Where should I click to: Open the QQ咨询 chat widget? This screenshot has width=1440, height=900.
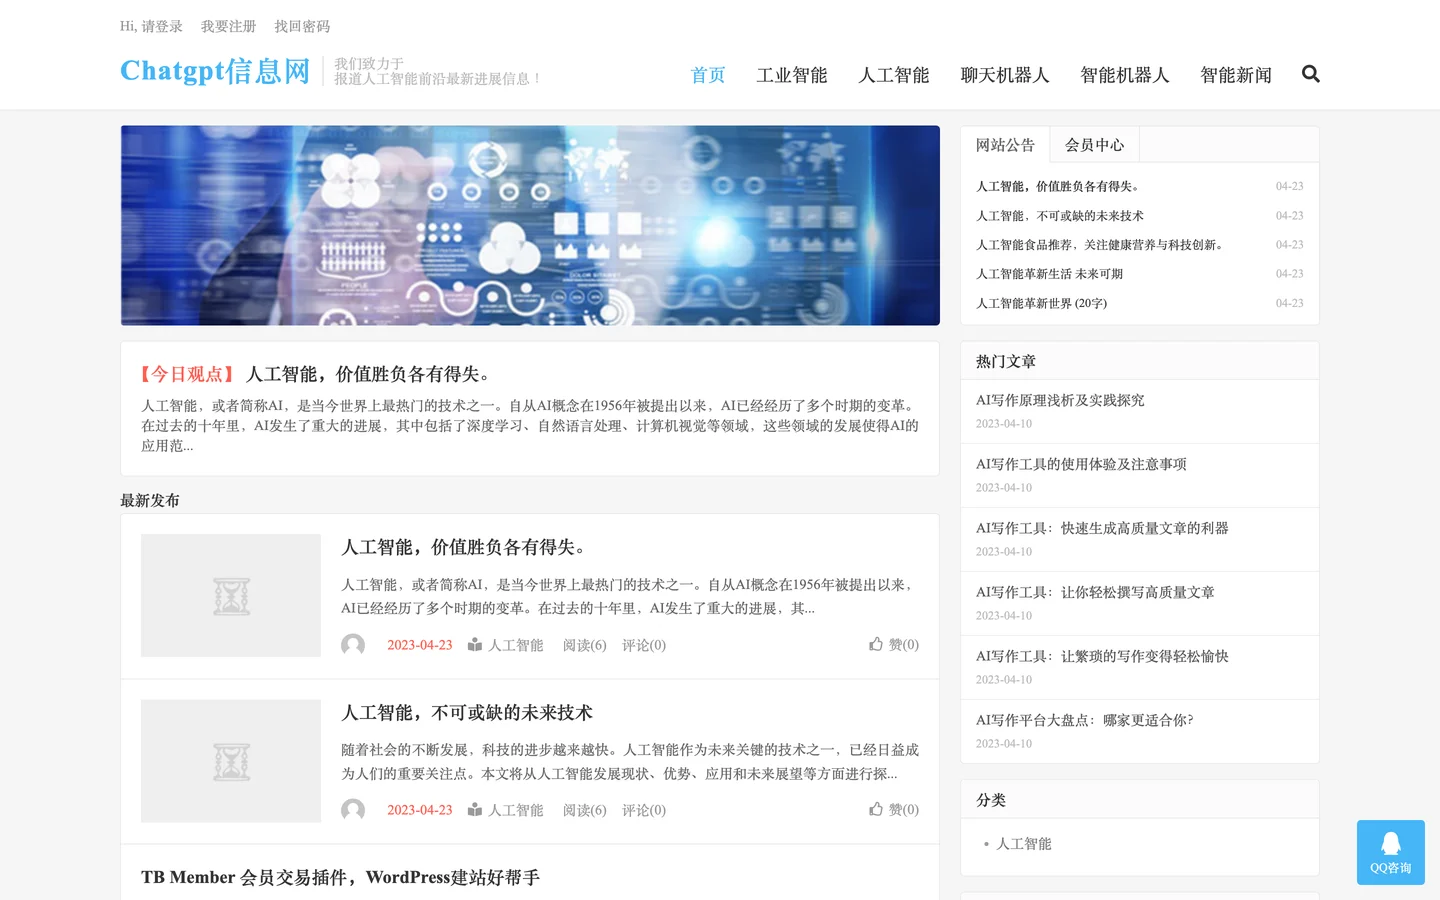(1390, 852)
